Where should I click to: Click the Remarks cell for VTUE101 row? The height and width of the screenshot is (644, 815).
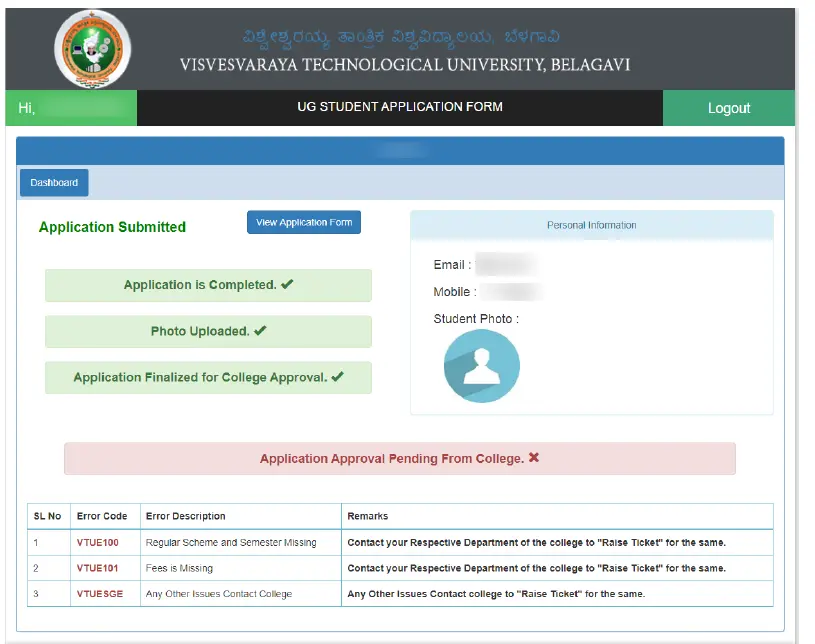click(557, 568)
